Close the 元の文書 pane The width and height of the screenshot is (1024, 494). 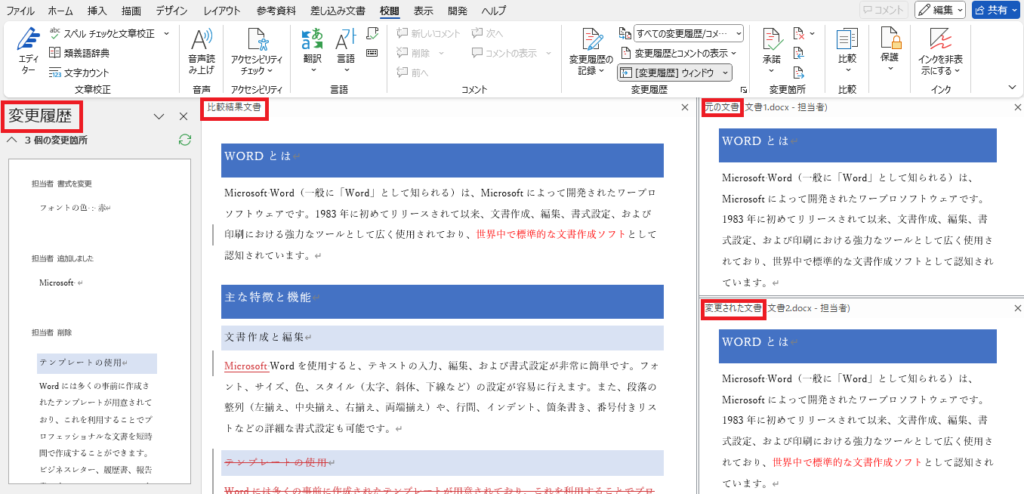point(1017,108)
